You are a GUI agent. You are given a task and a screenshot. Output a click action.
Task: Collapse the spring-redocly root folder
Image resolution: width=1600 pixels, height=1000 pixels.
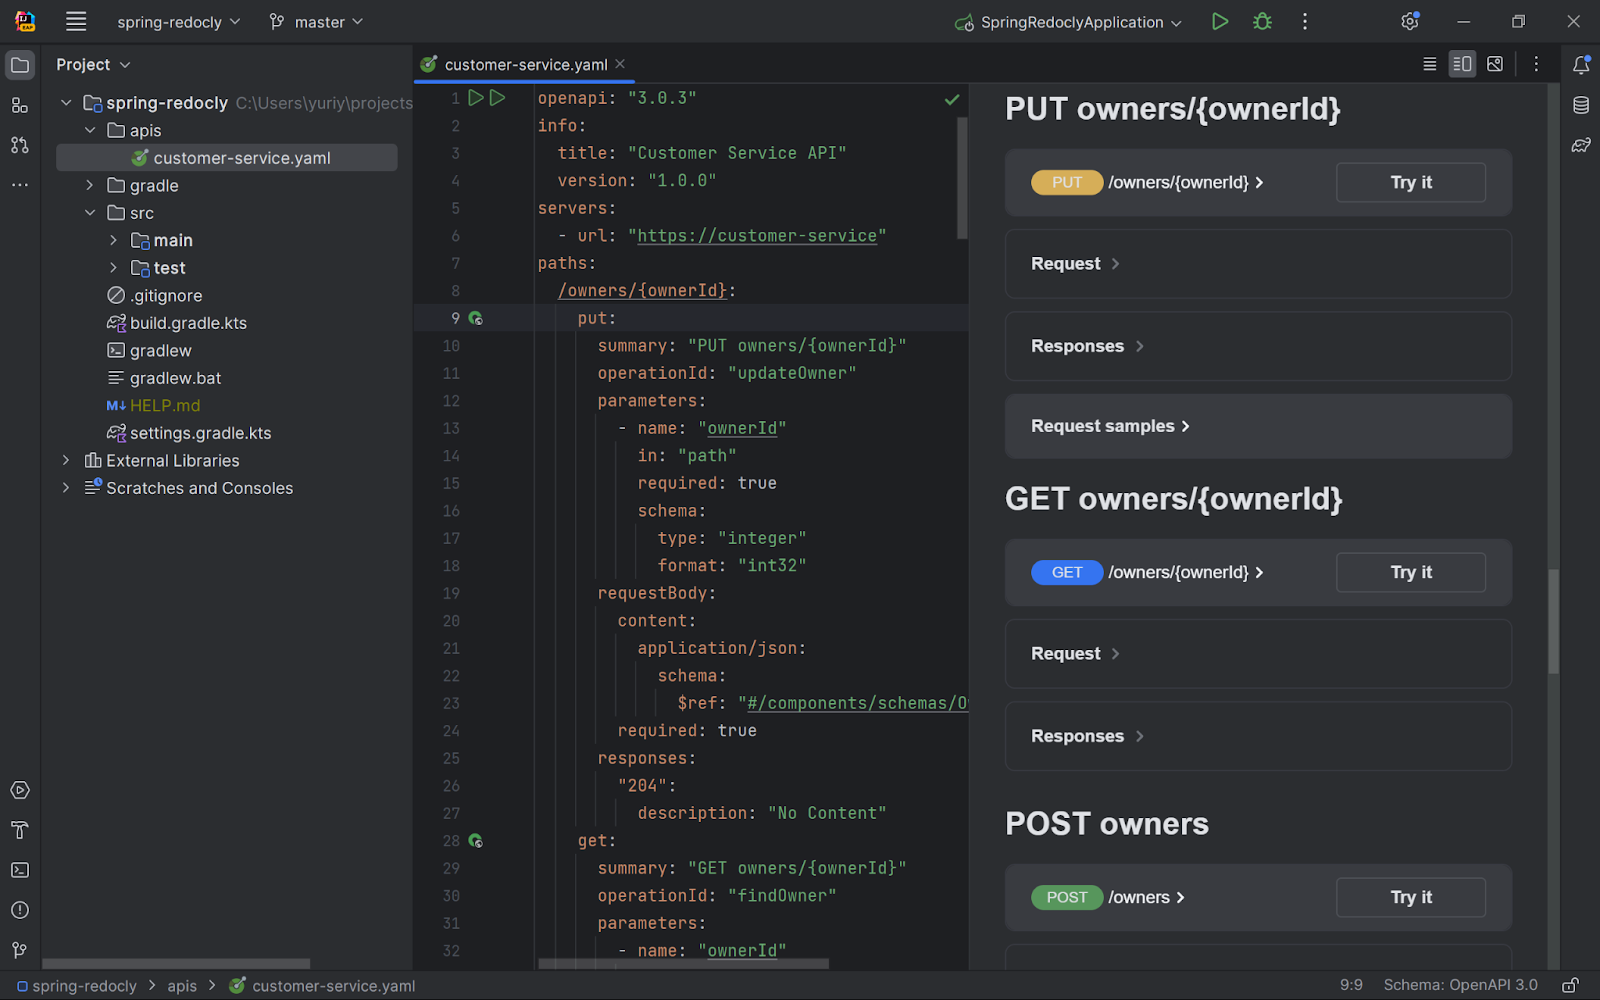pyautogui.click(x=66, y=103)
